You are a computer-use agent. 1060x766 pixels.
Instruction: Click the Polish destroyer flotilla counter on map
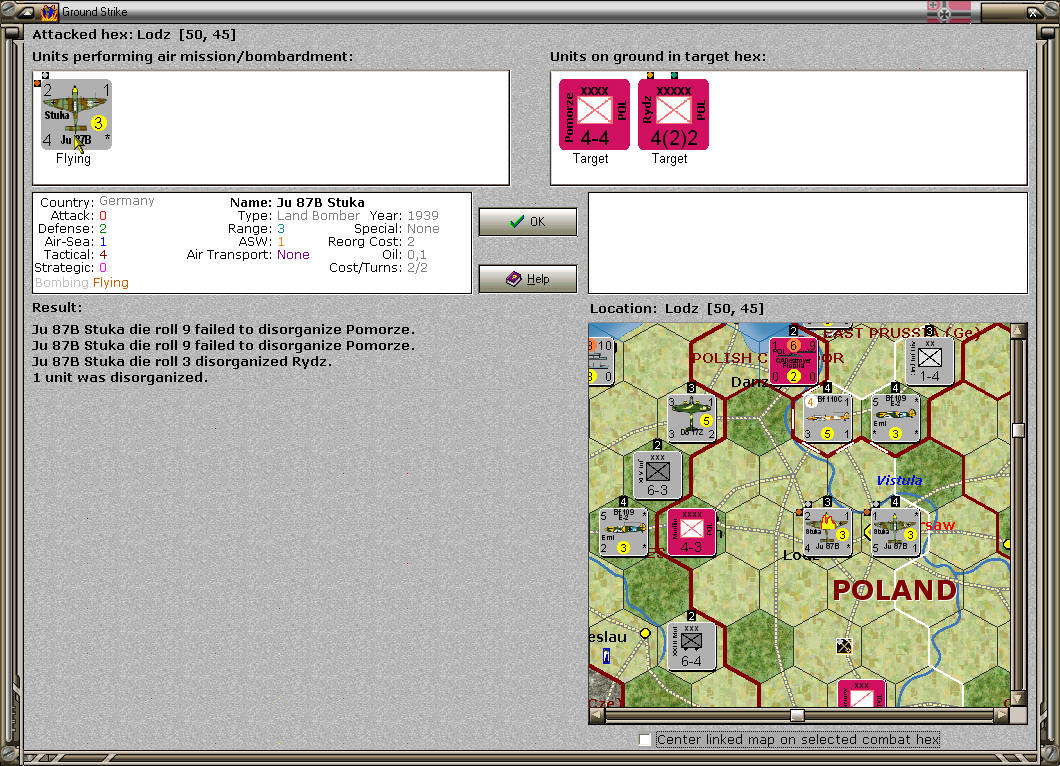[x=794, y=360]
